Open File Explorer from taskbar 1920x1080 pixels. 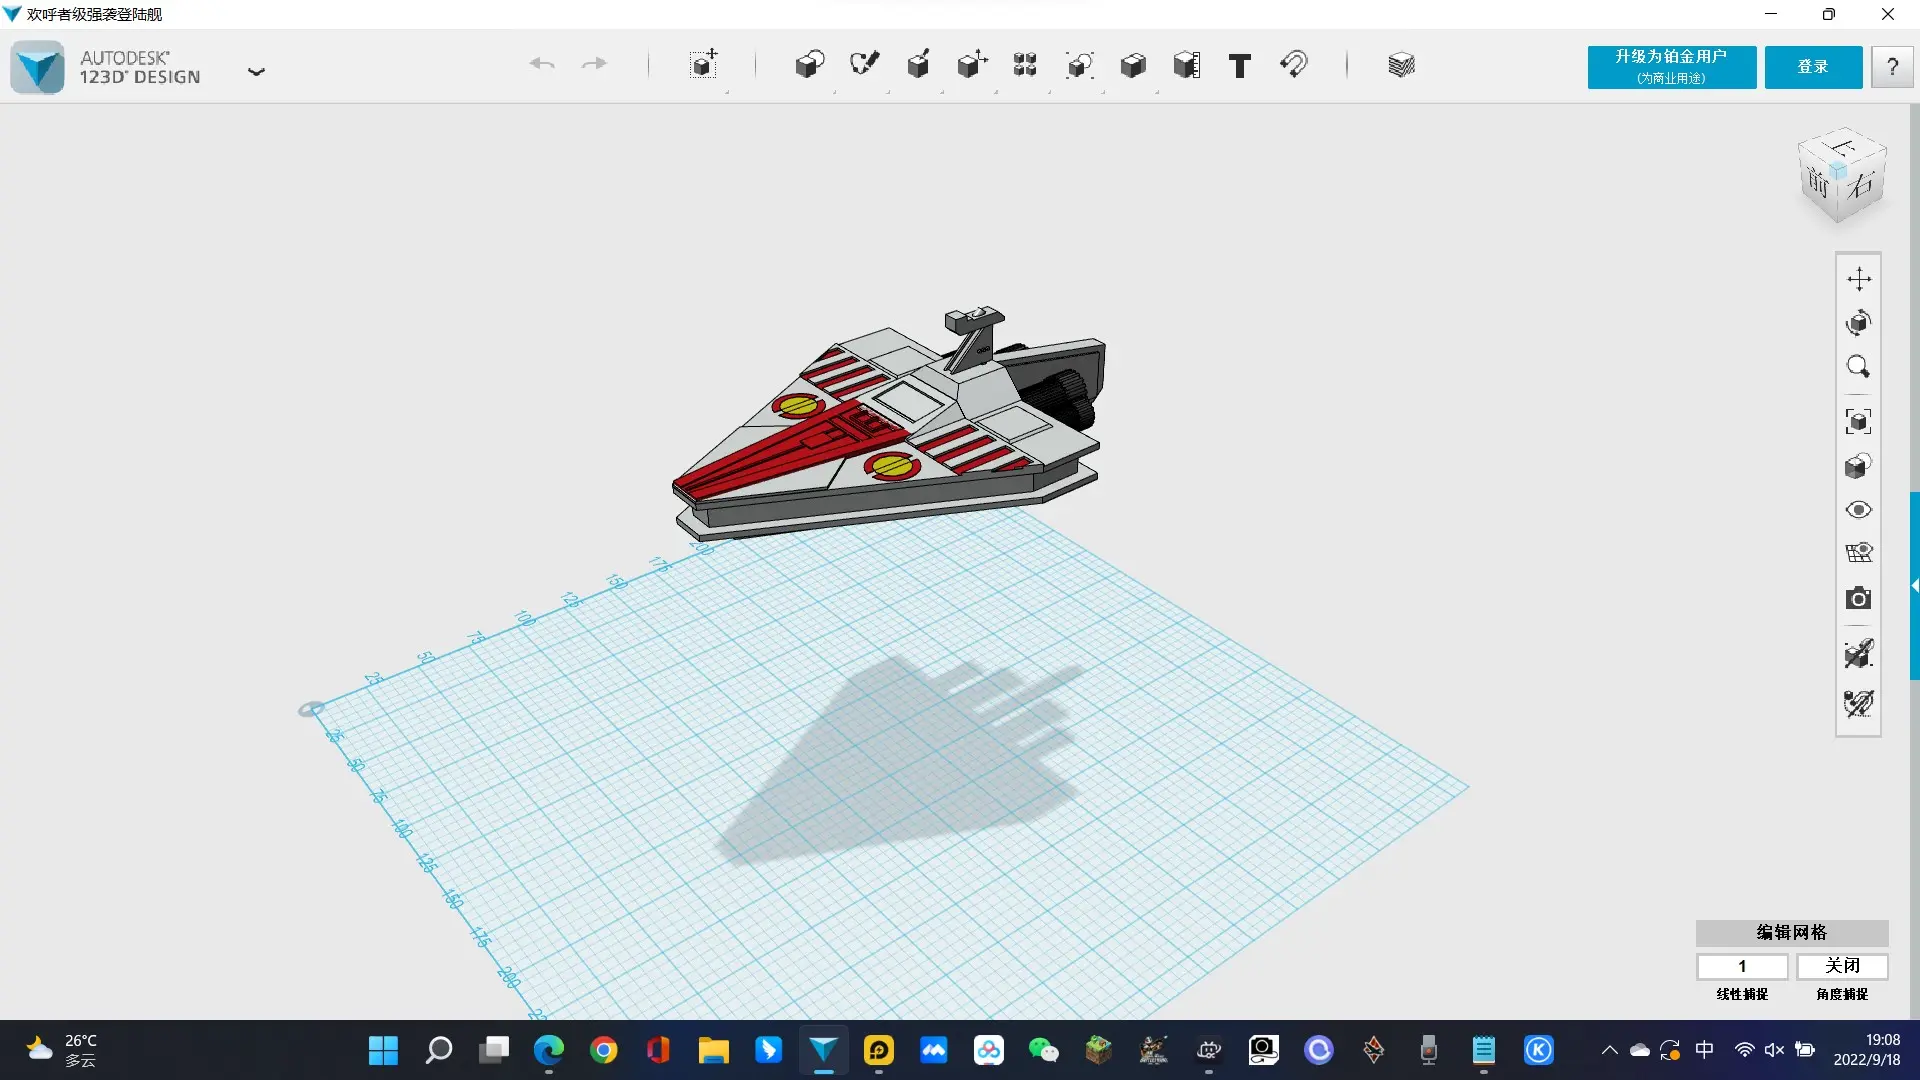tap(713, 1050)
